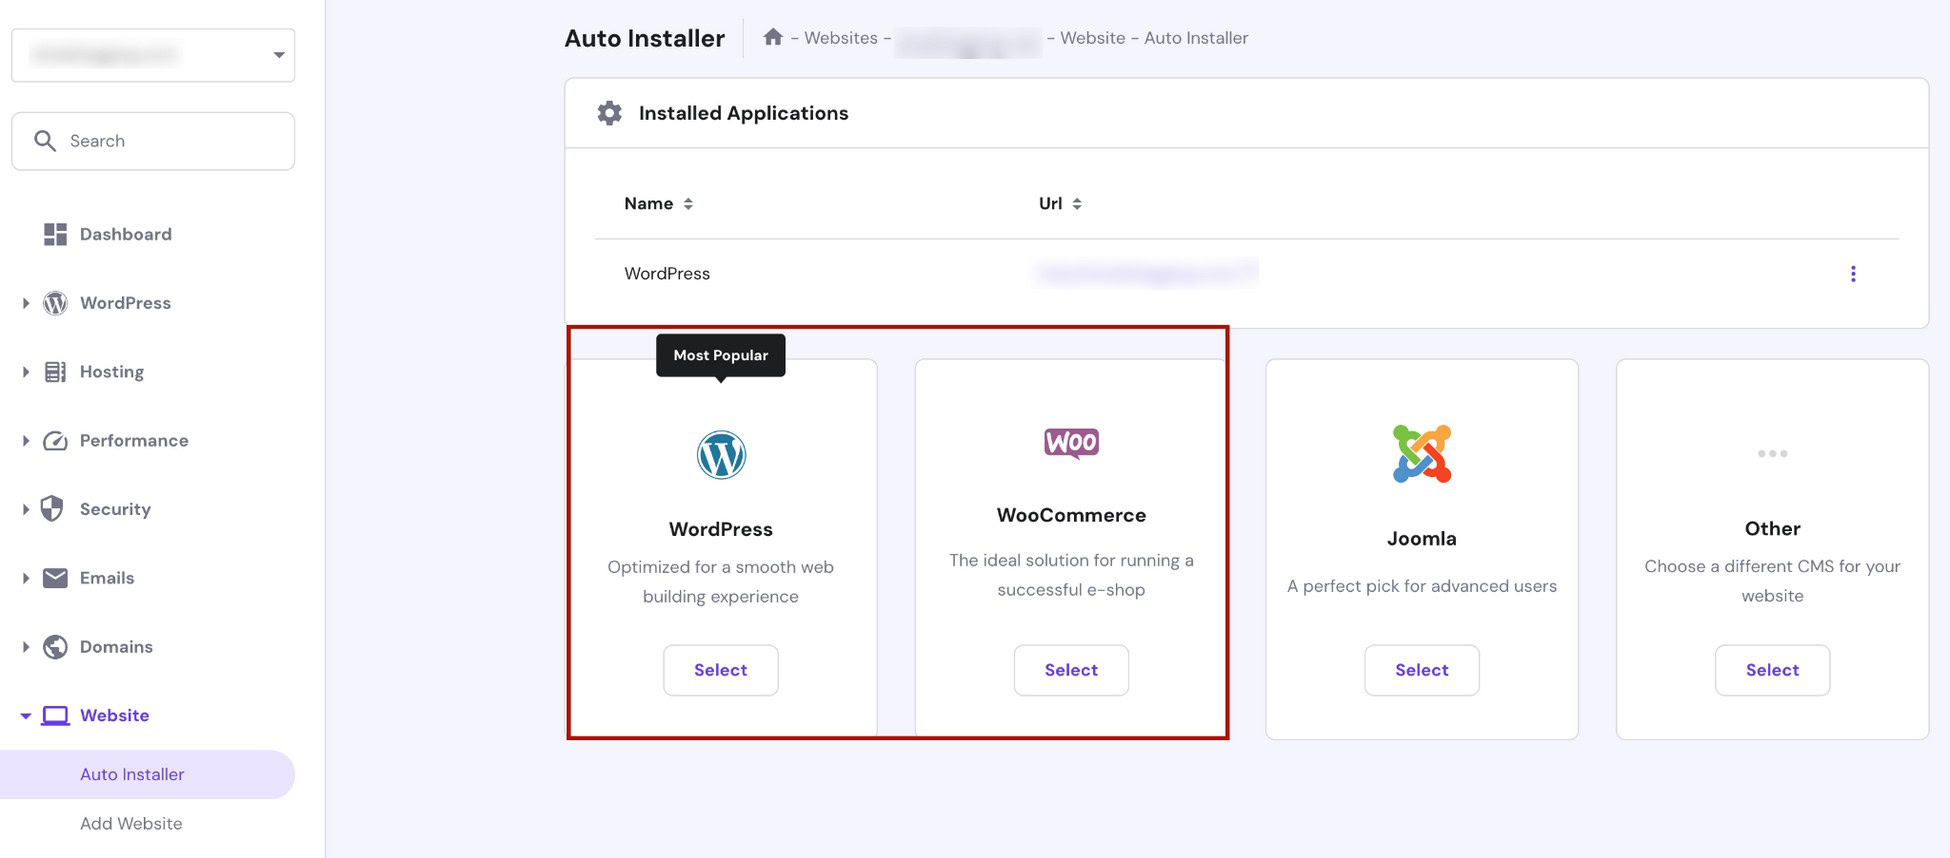This screenshot has height=858, width=1950.
Task: Click the WooCommerce logo on card
Action: point(1071,442)
